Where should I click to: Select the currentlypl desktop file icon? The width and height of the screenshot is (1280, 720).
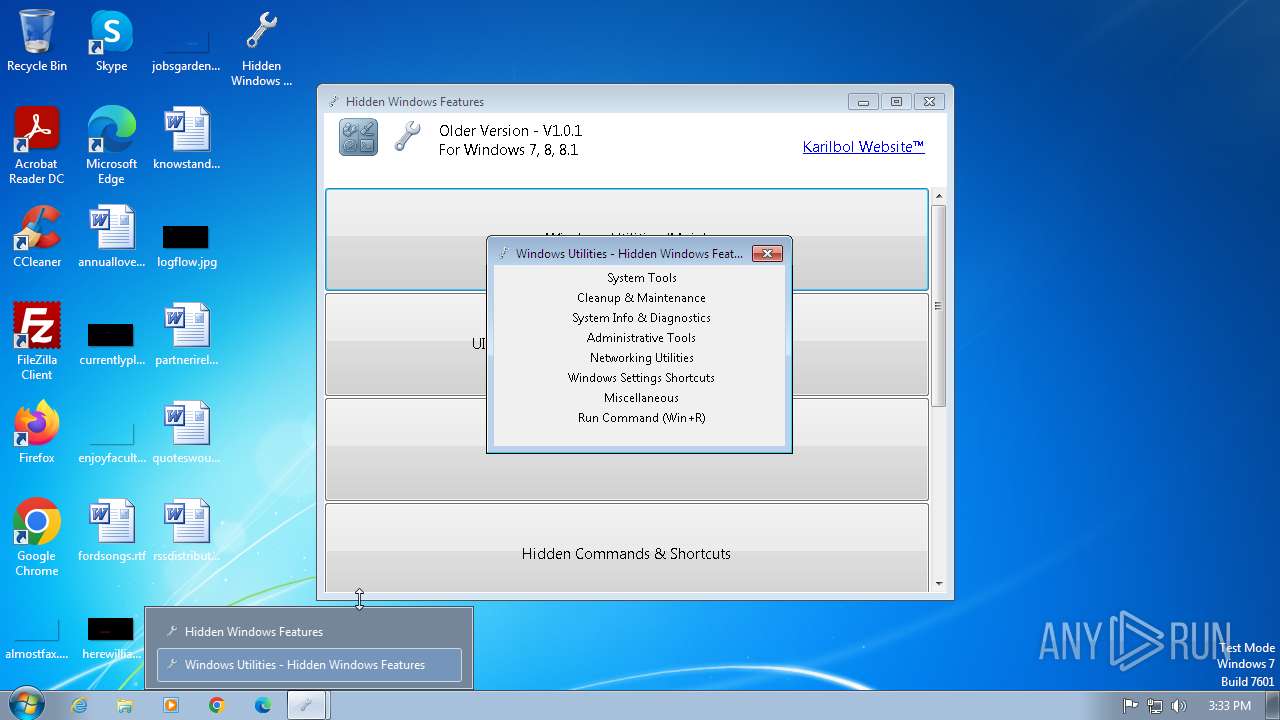coord(111,343)
